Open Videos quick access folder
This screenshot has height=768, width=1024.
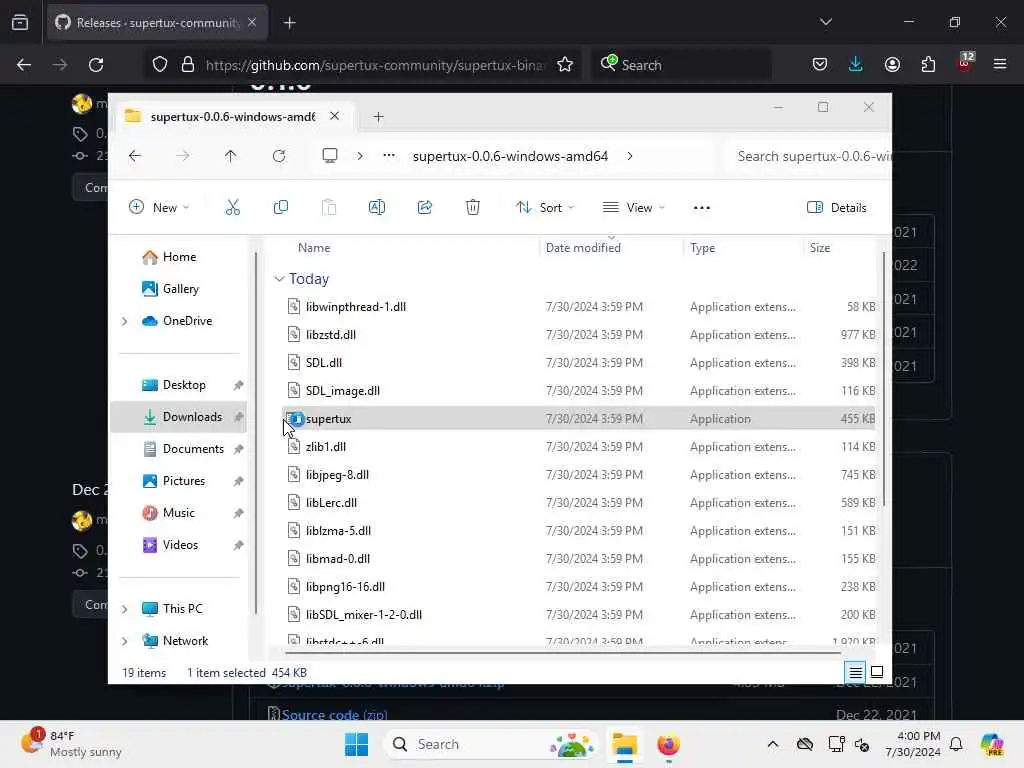point(178,545)
